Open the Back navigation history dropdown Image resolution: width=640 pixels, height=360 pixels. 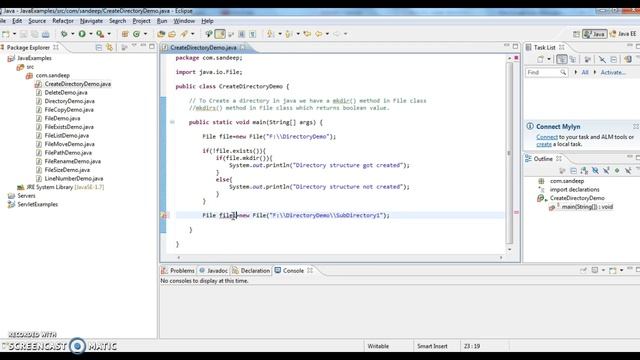coord(327,34)
